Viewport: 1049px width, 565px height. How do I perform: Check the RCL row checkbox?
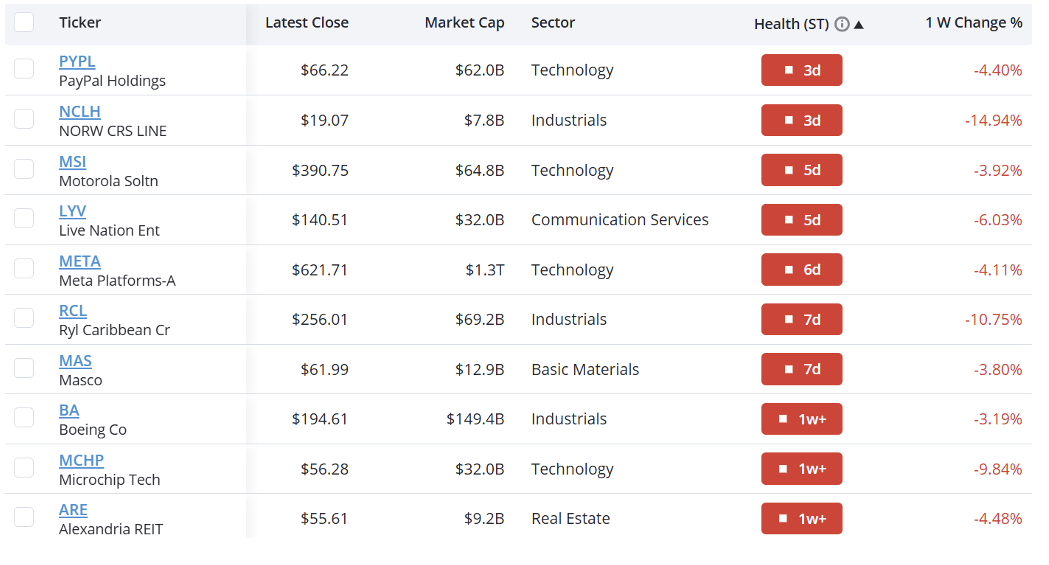(24, 318)
